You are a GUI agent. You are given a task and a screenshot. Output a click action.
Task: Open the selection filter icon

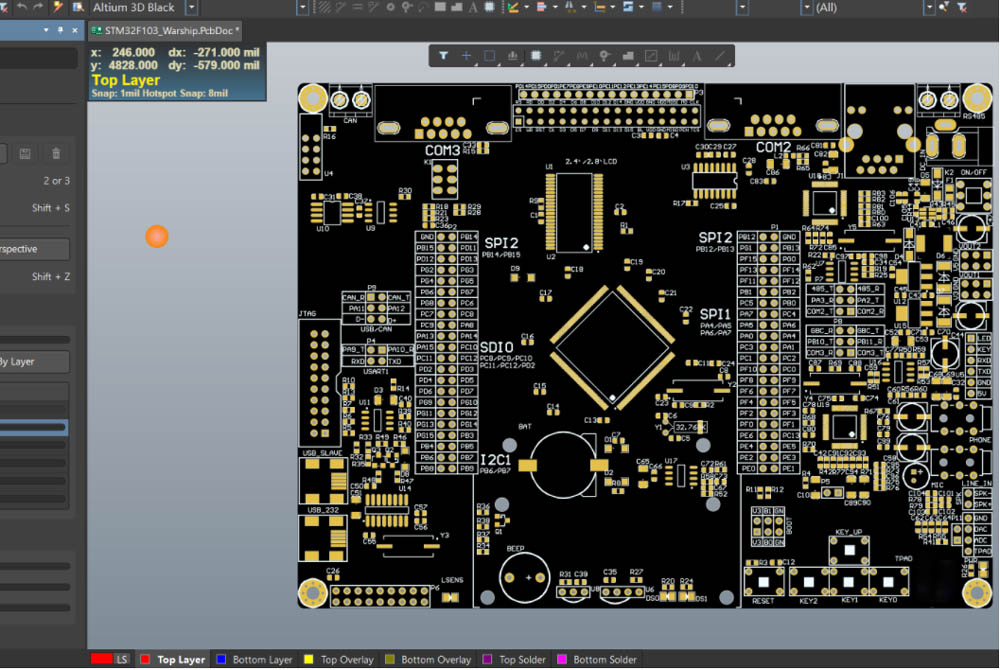tap(443, 56)
